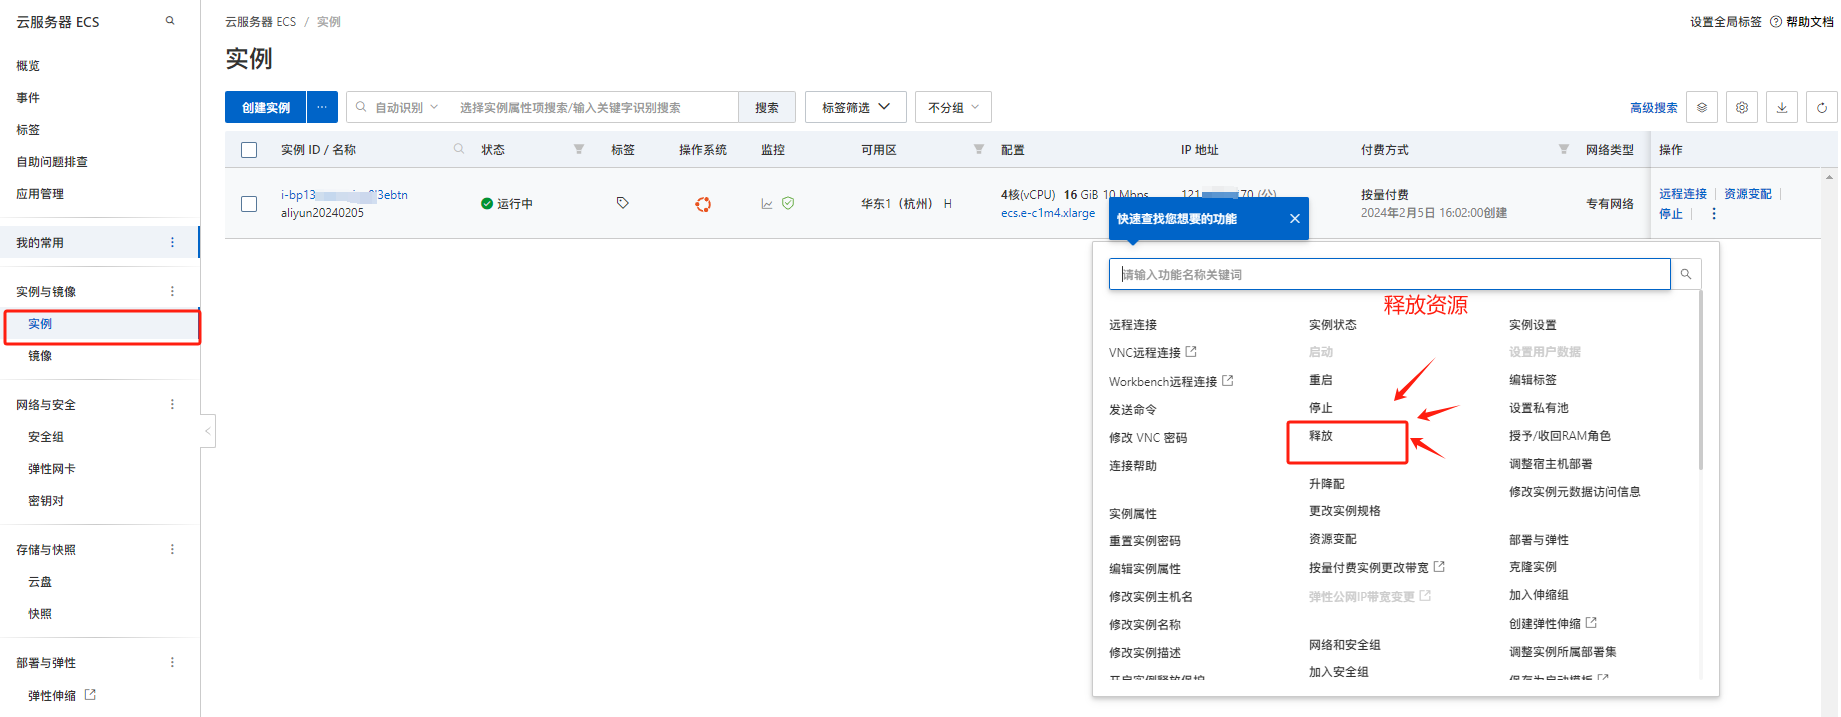Open the 不分组 grouping dropdown
Image resolution: width=1841 pixels, height=717 pixels.
tap(953, 107)
